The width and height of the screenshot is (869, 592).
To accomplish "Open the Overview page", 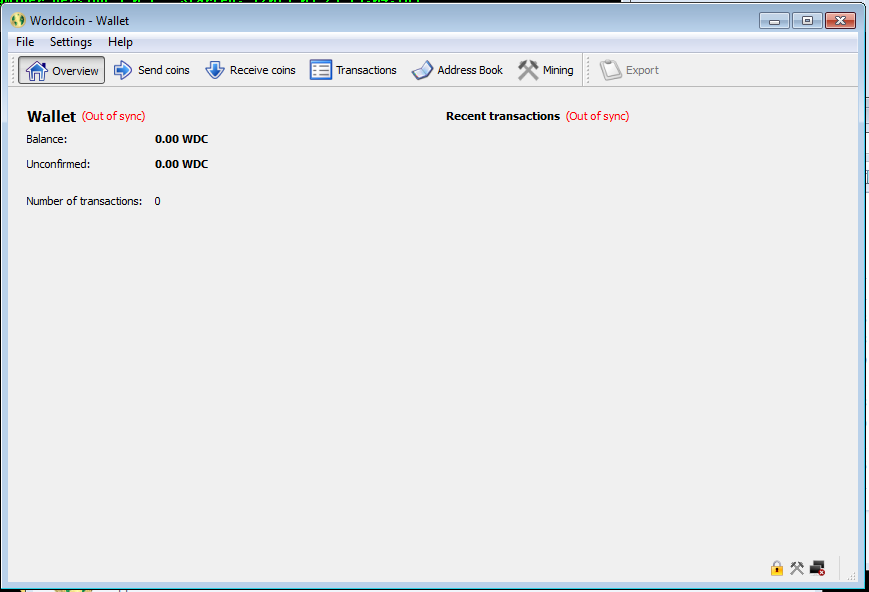I will (62, 70).
